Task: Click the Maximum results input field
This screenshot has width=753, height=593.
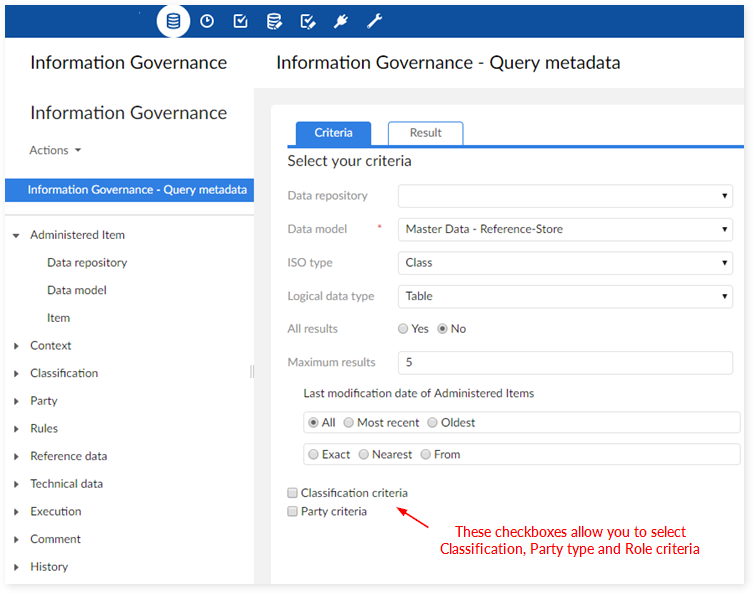Action: (x=565, y=362)
